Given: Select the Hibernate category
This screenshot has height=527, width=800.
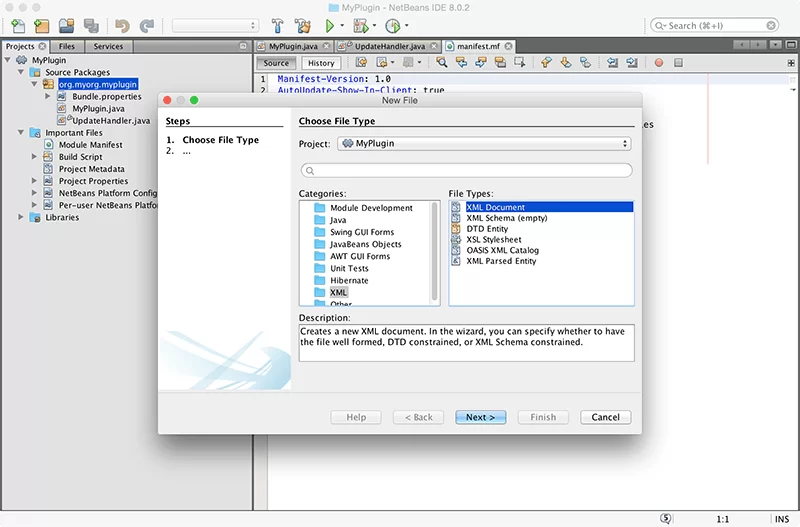Looking at the screenshot, I should (349, 281).
